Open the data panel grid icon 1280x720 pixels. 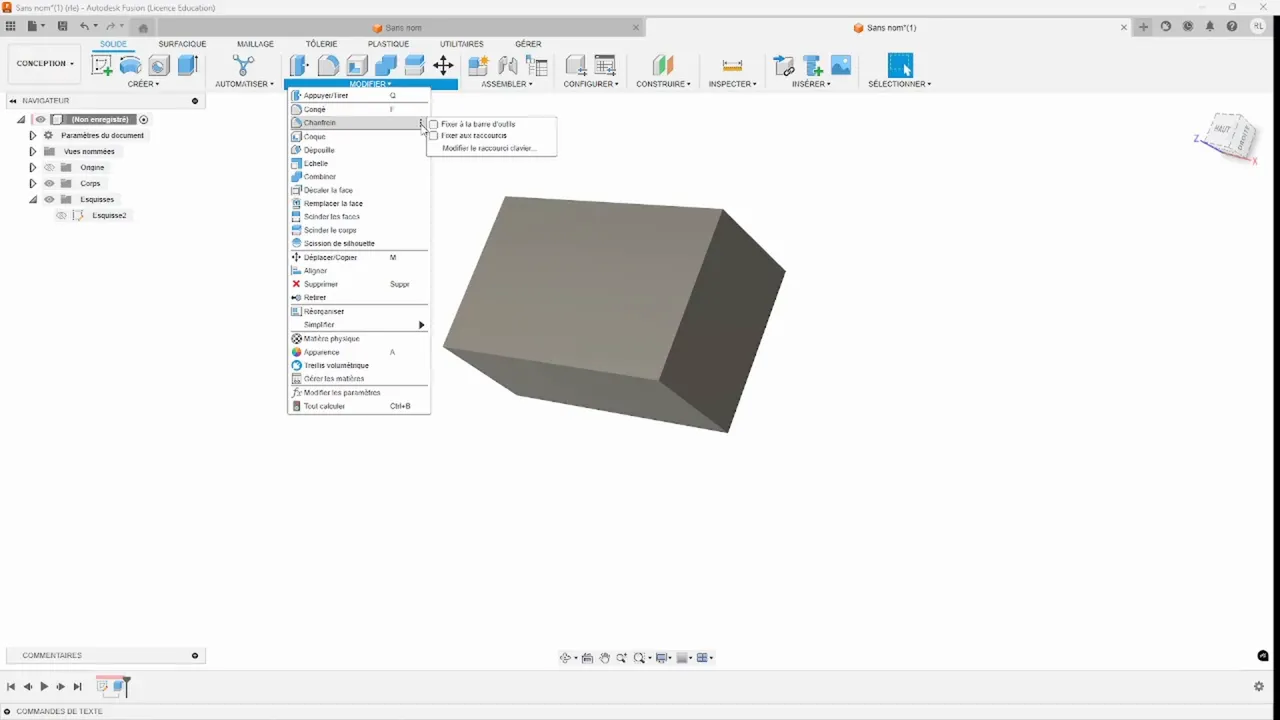pos(11,27)
